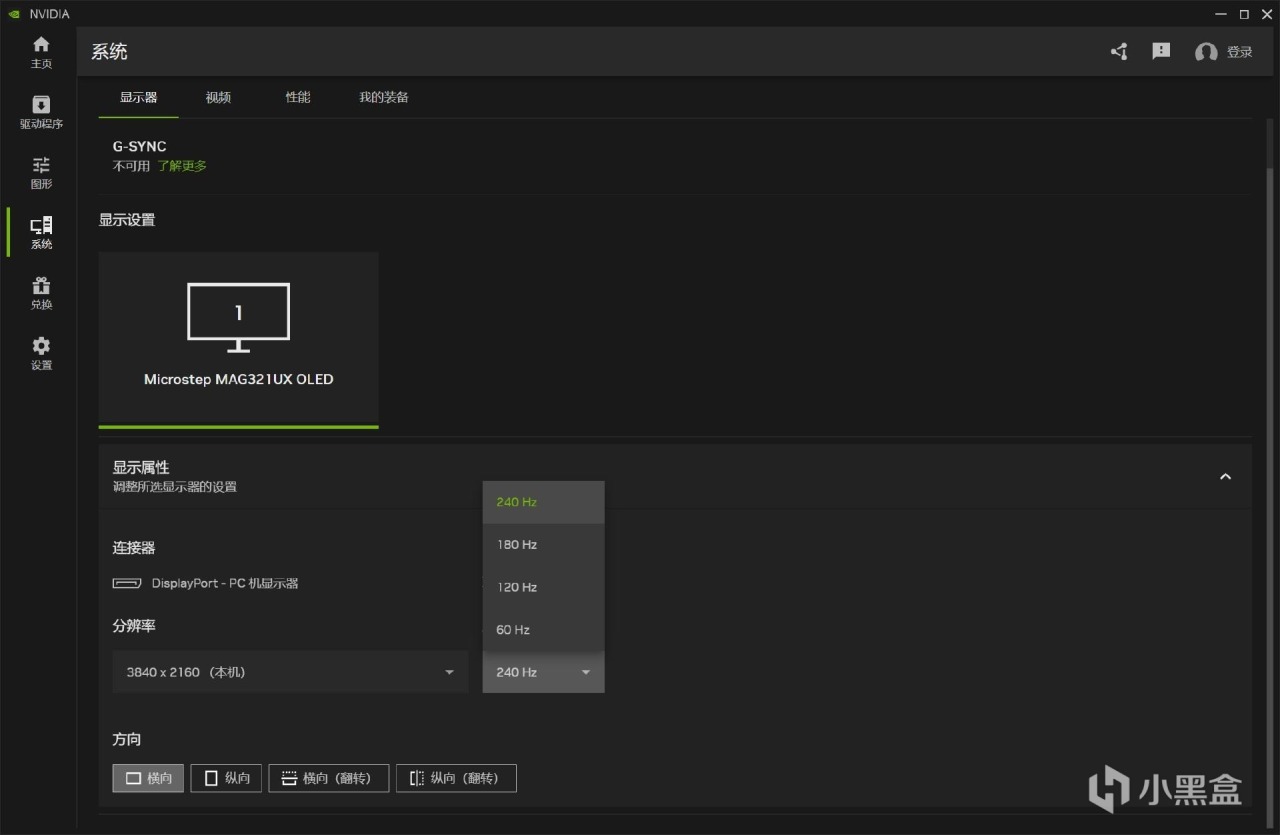Click the user avatar icon
The image size is (1280, 835).
[1206, 52]
